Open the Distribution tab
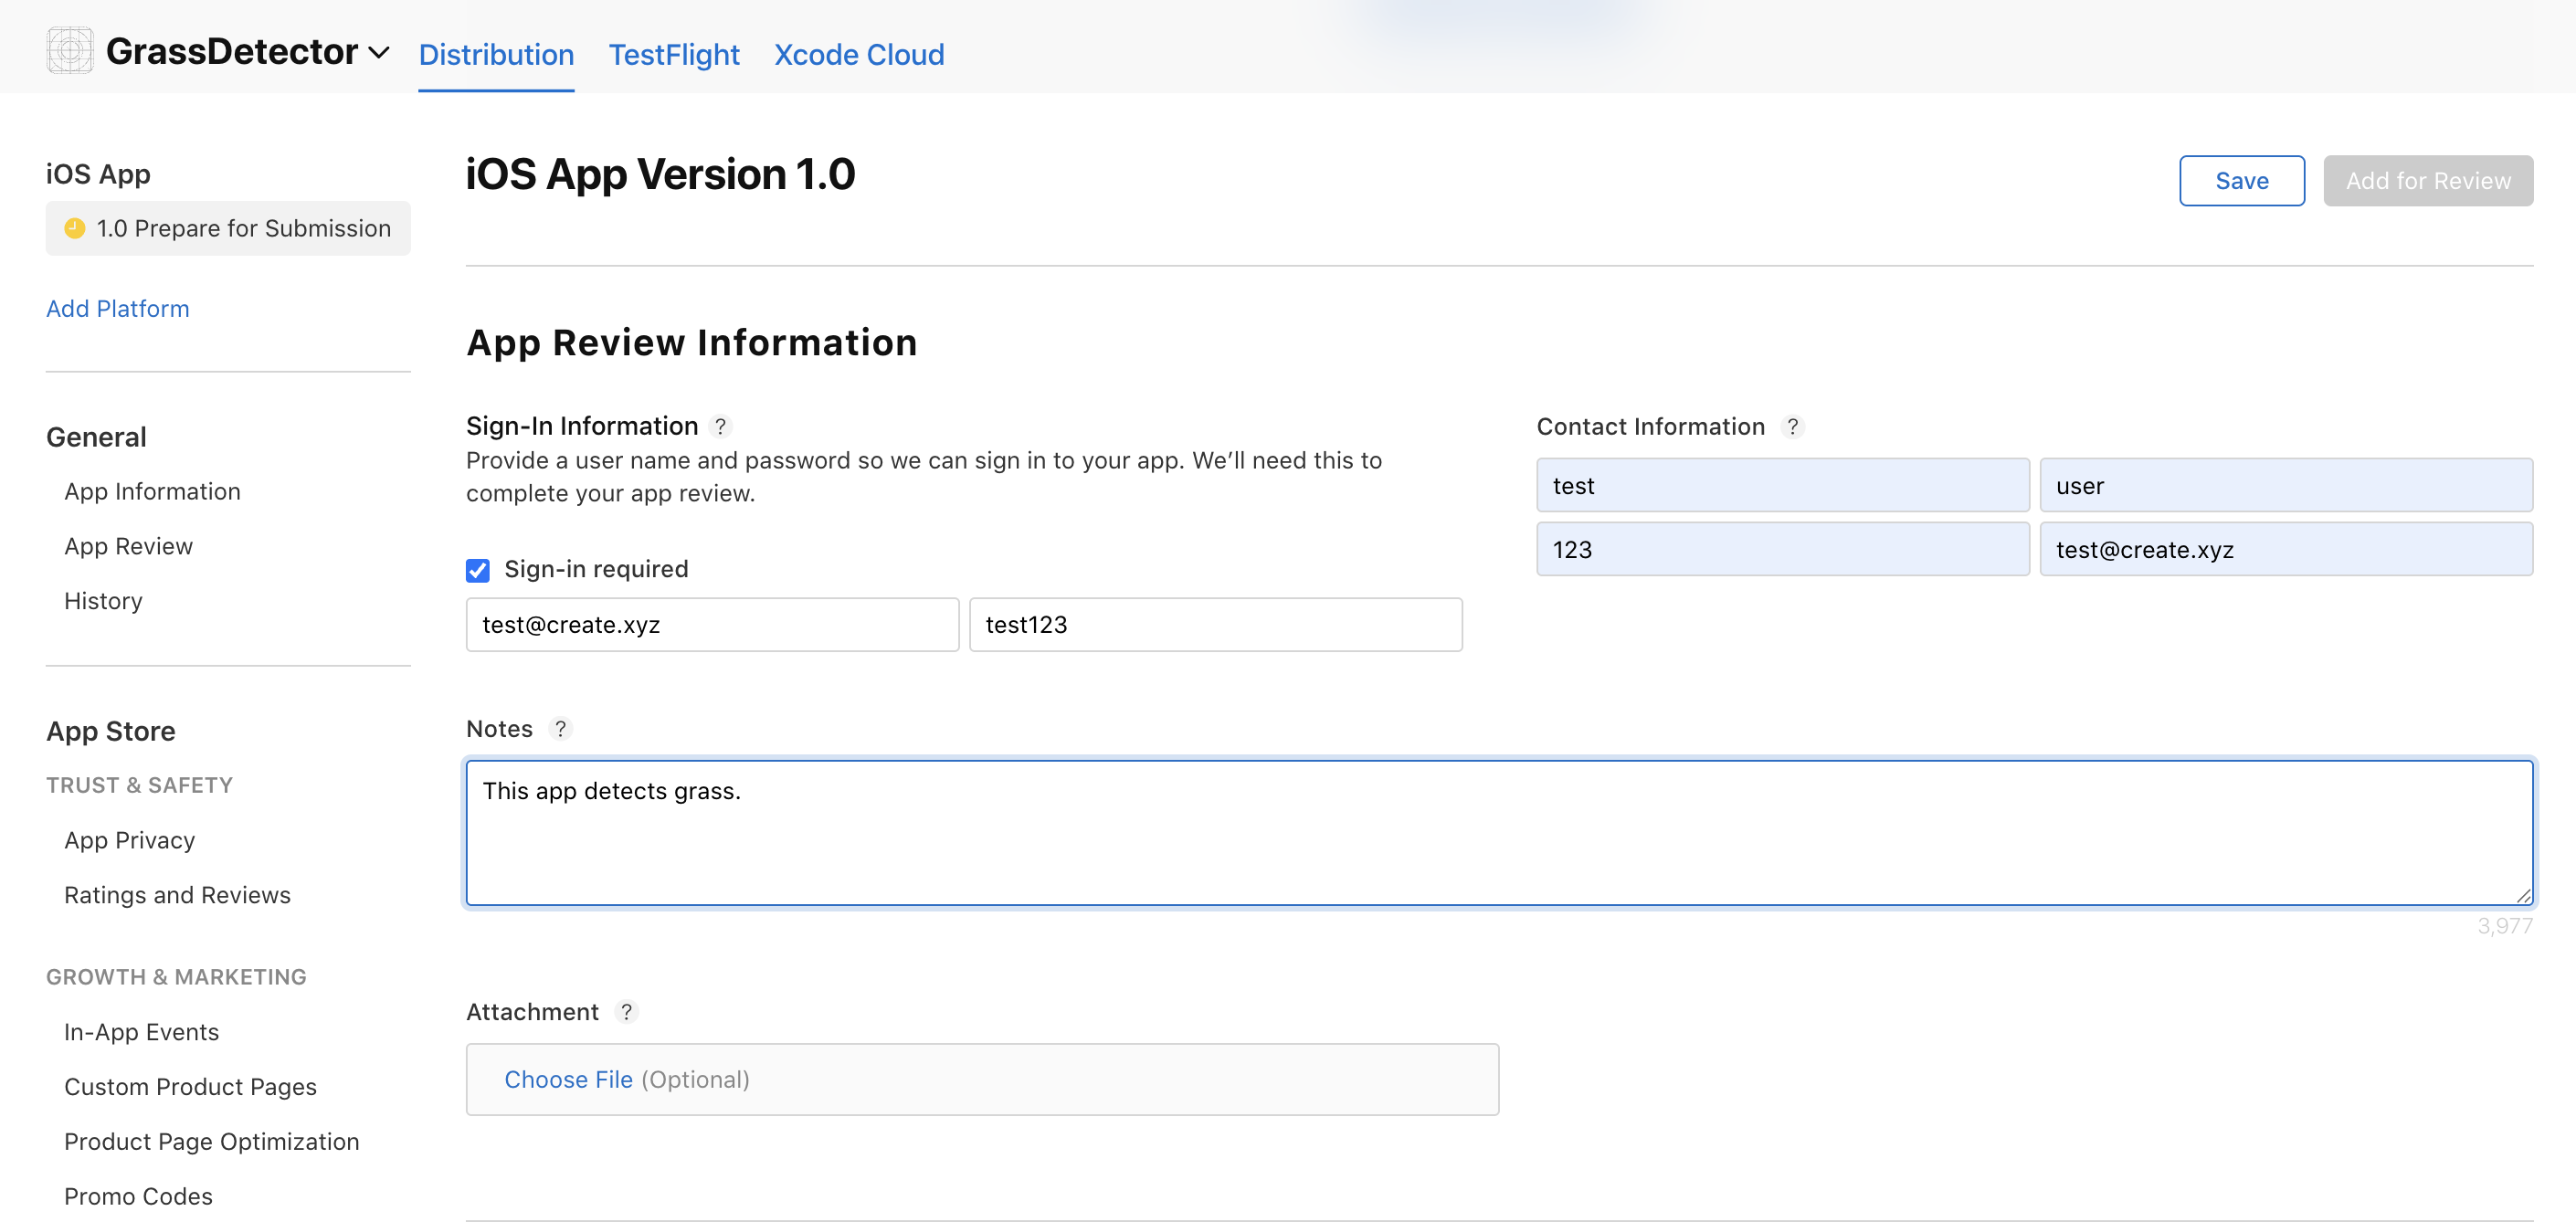Viewport: 2576px width, 1222px height. tap(496, 54)
